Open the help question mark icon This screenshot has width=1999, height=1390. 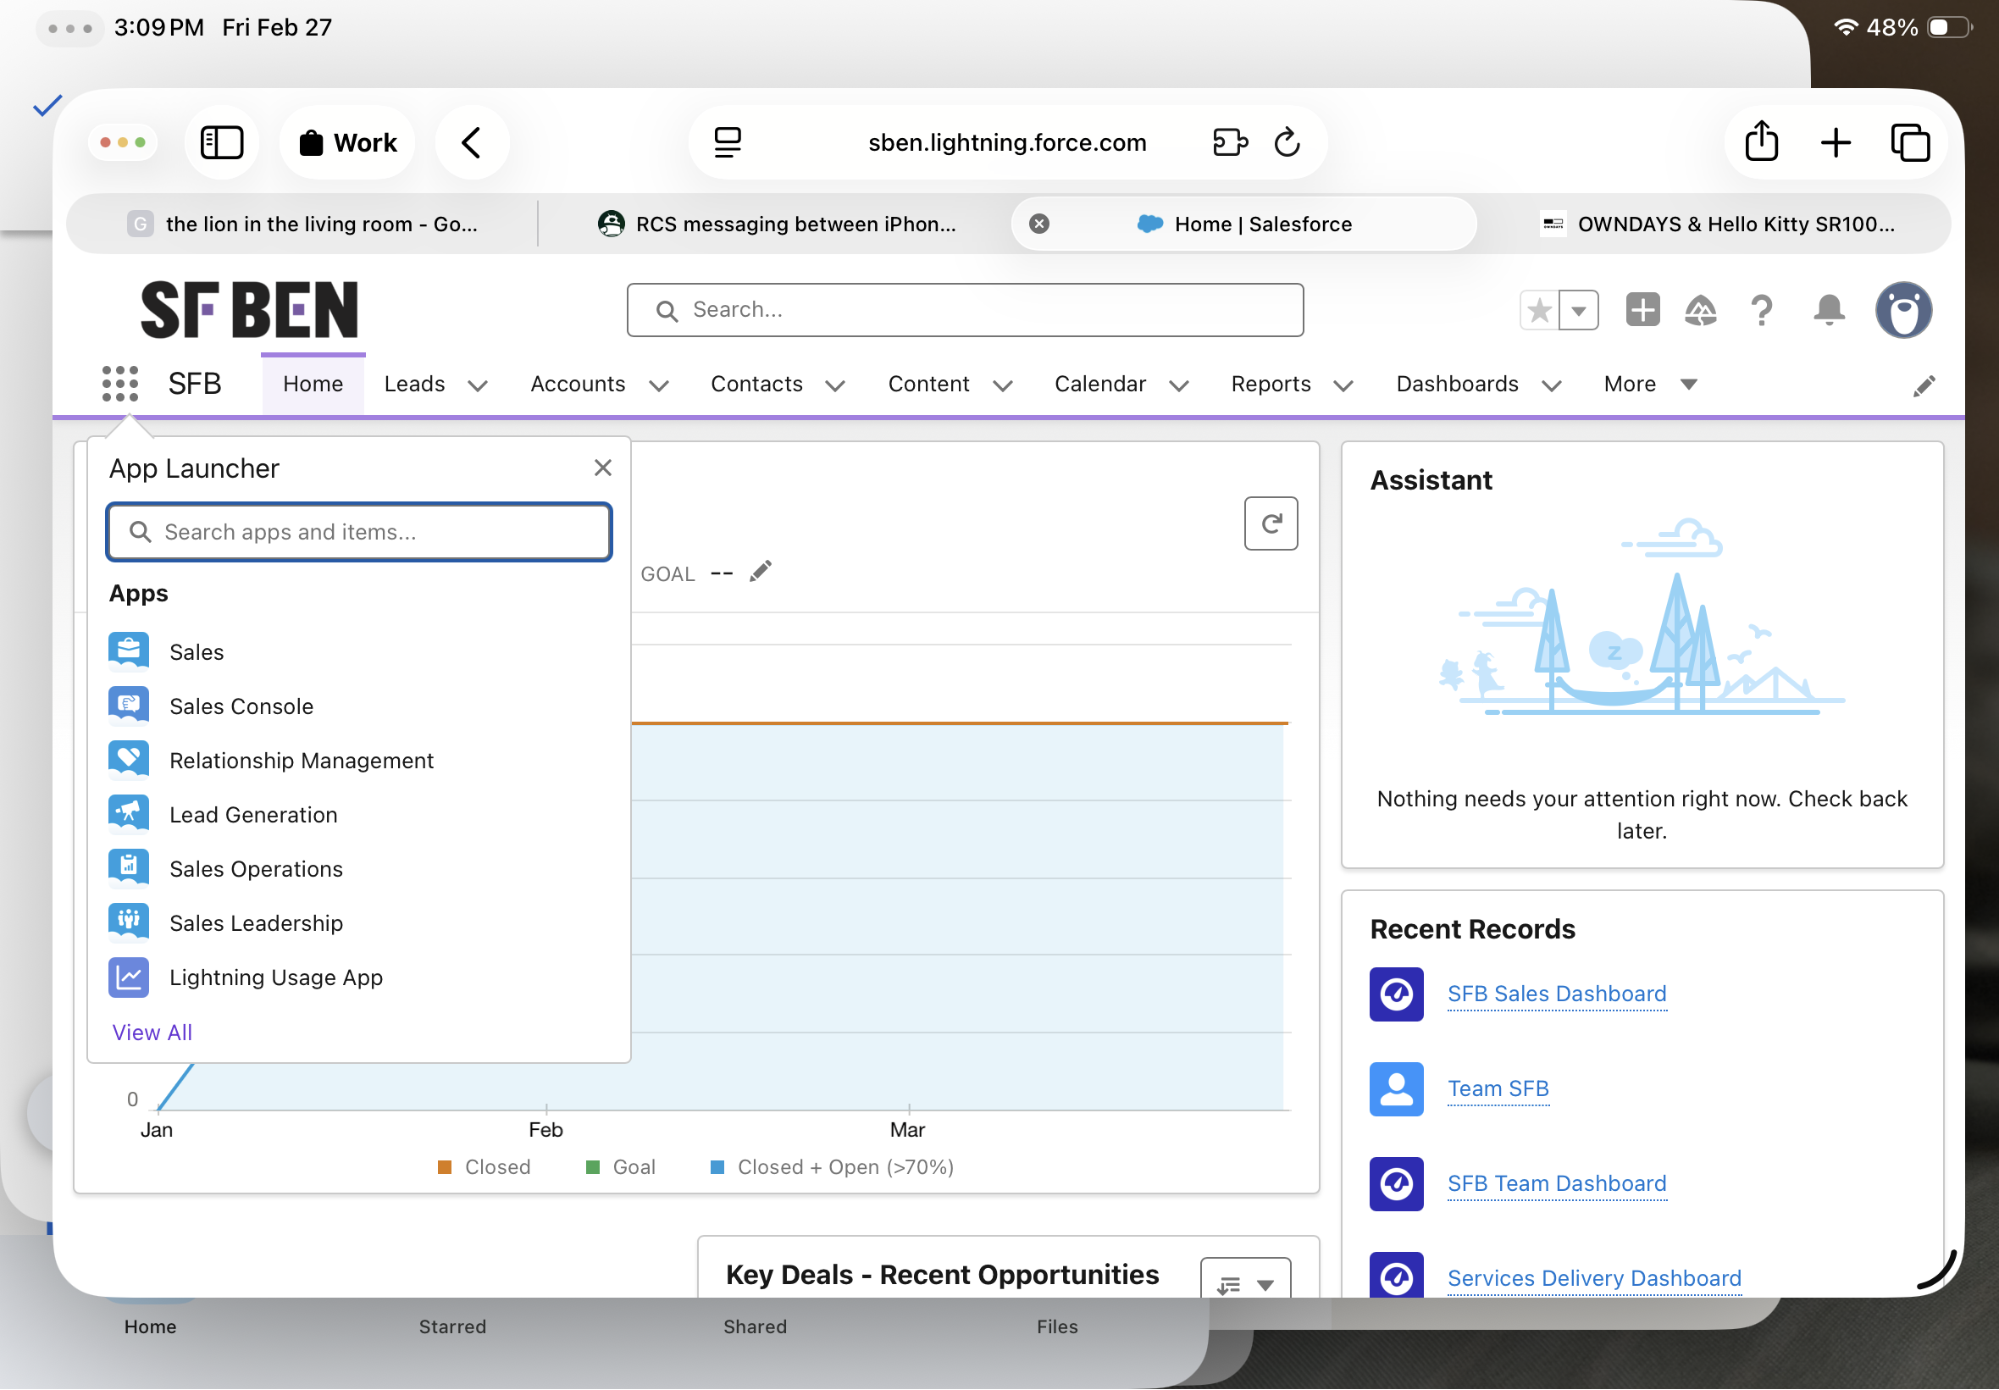point(1762,311)
